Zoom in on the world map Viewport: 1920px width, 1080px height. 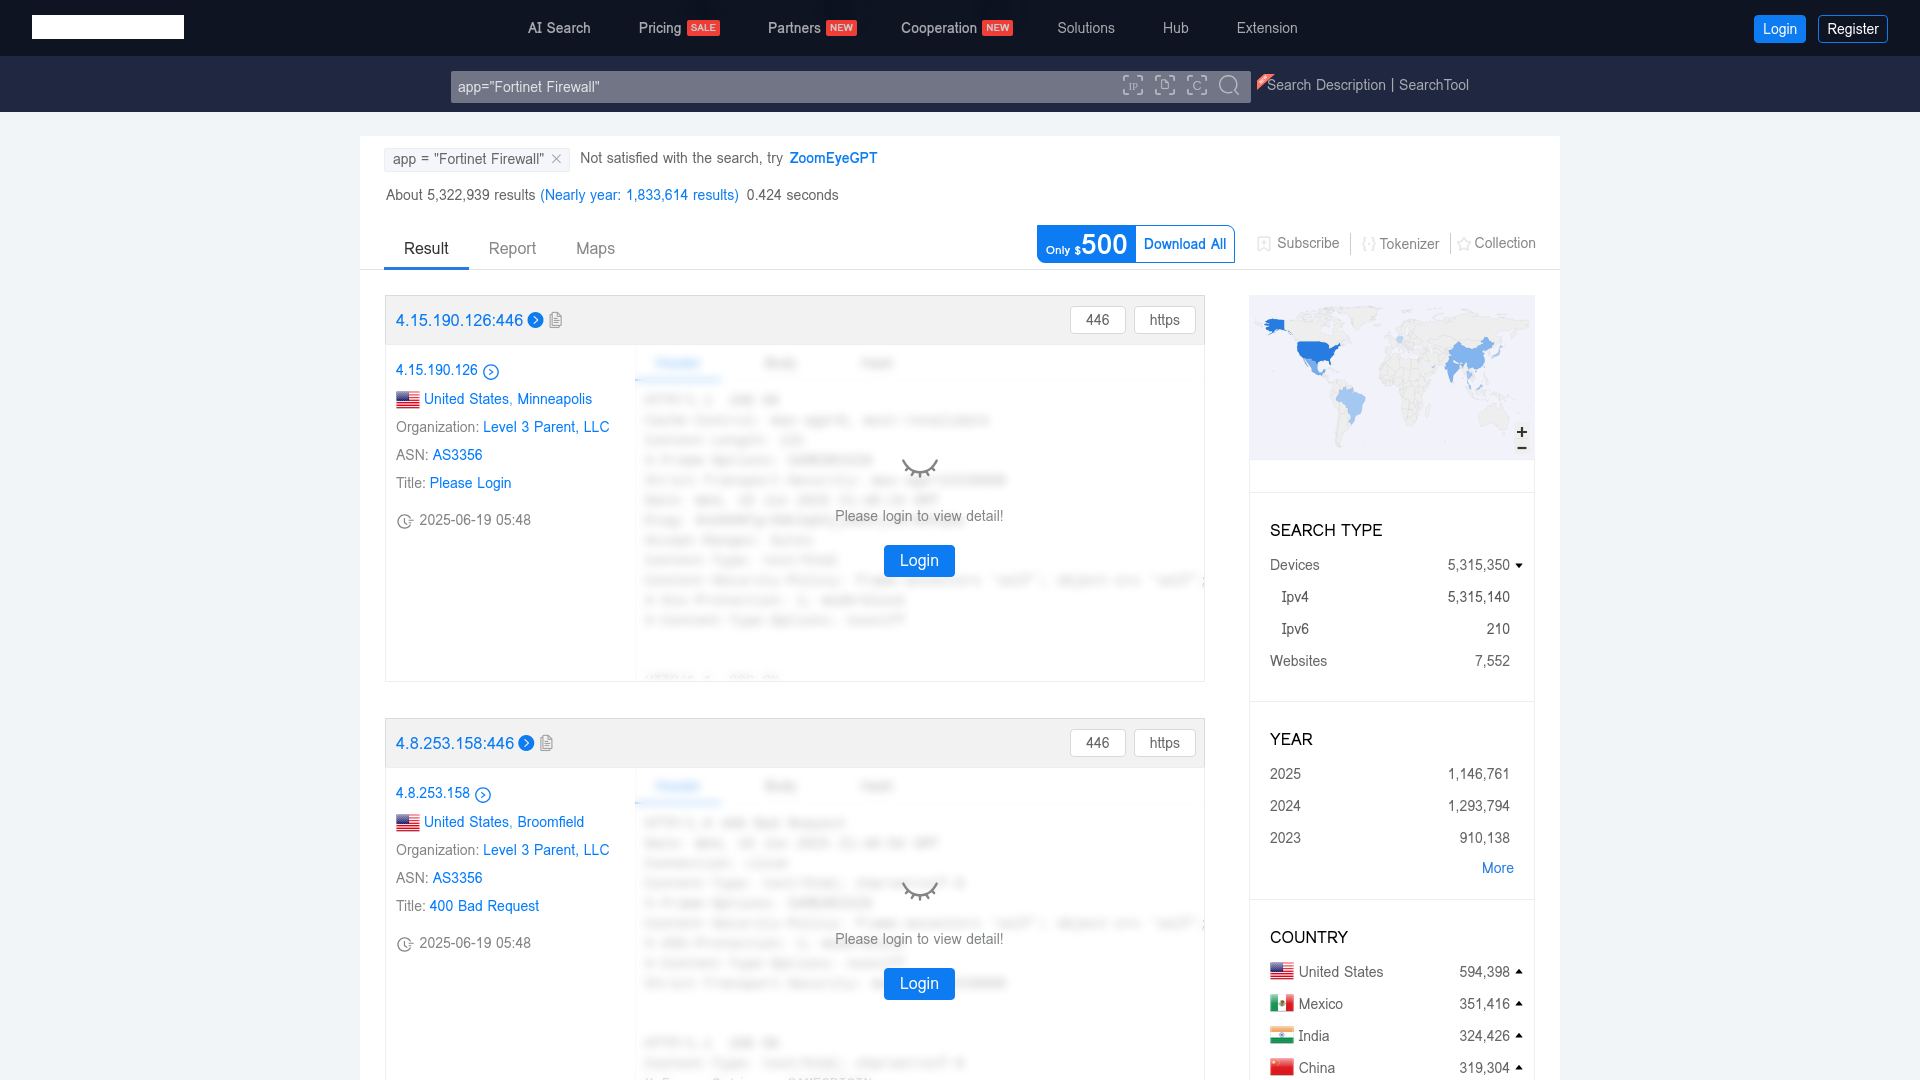(1522, 432)
